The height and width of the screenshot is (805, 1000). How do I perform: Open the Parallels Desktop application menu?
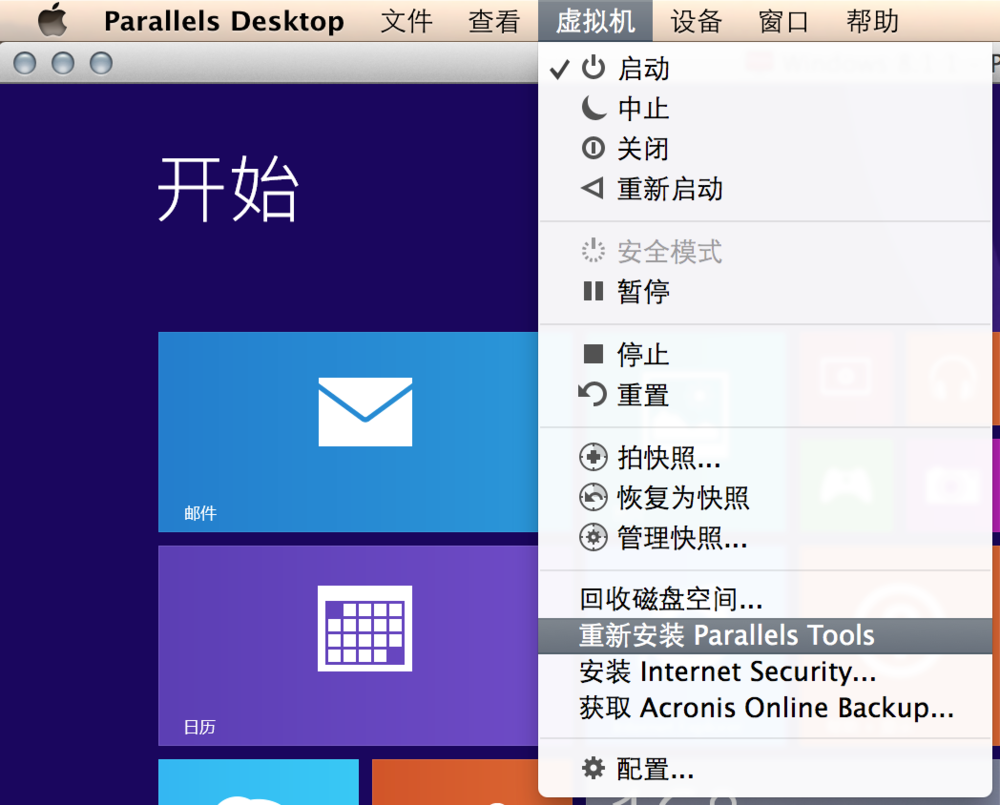click(224, 21)
